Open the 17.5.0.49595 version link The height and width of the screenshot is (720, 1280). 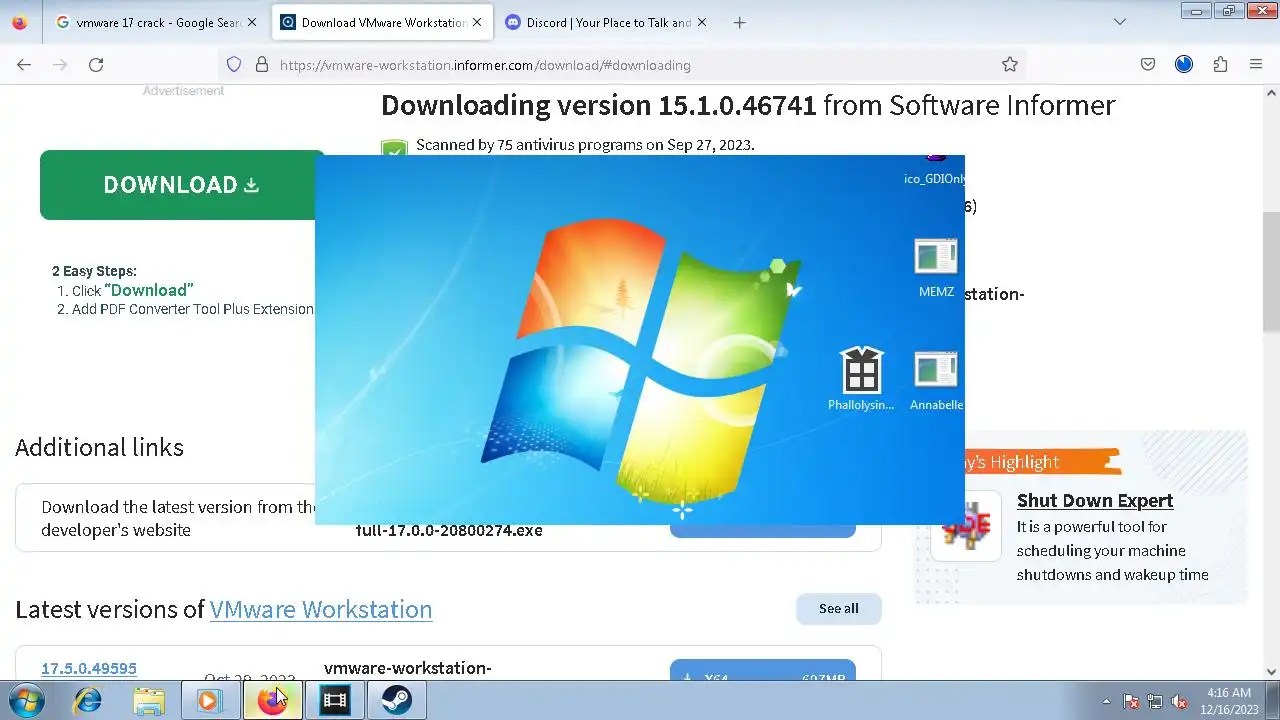89,668
